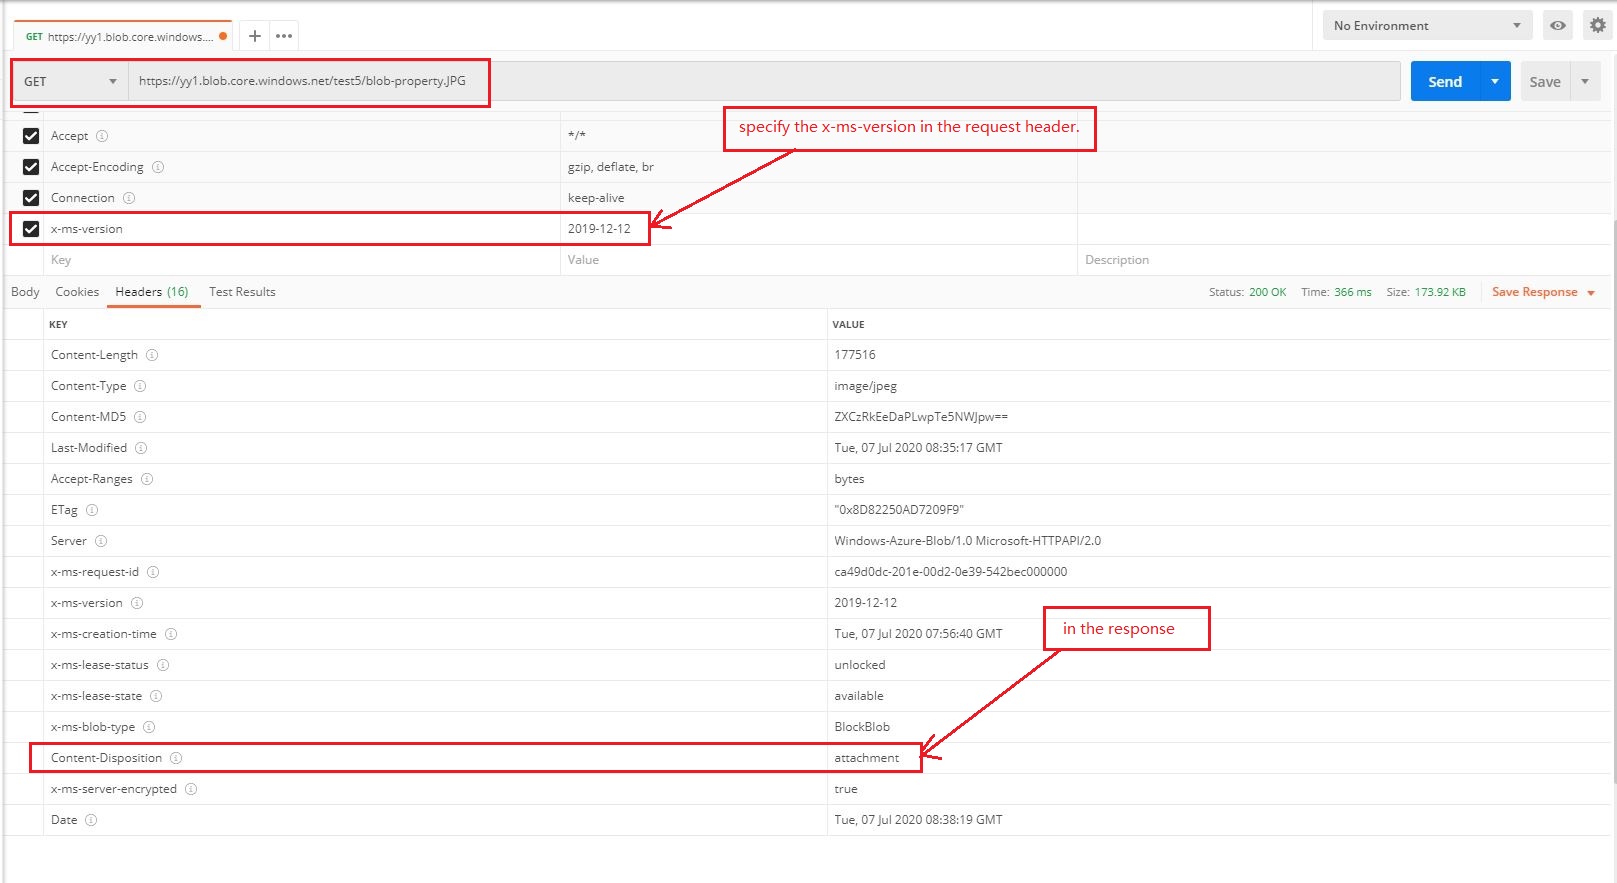1617x883 pixels.
Task: Uncheck the Accept header checkbox
Action: 31,136
